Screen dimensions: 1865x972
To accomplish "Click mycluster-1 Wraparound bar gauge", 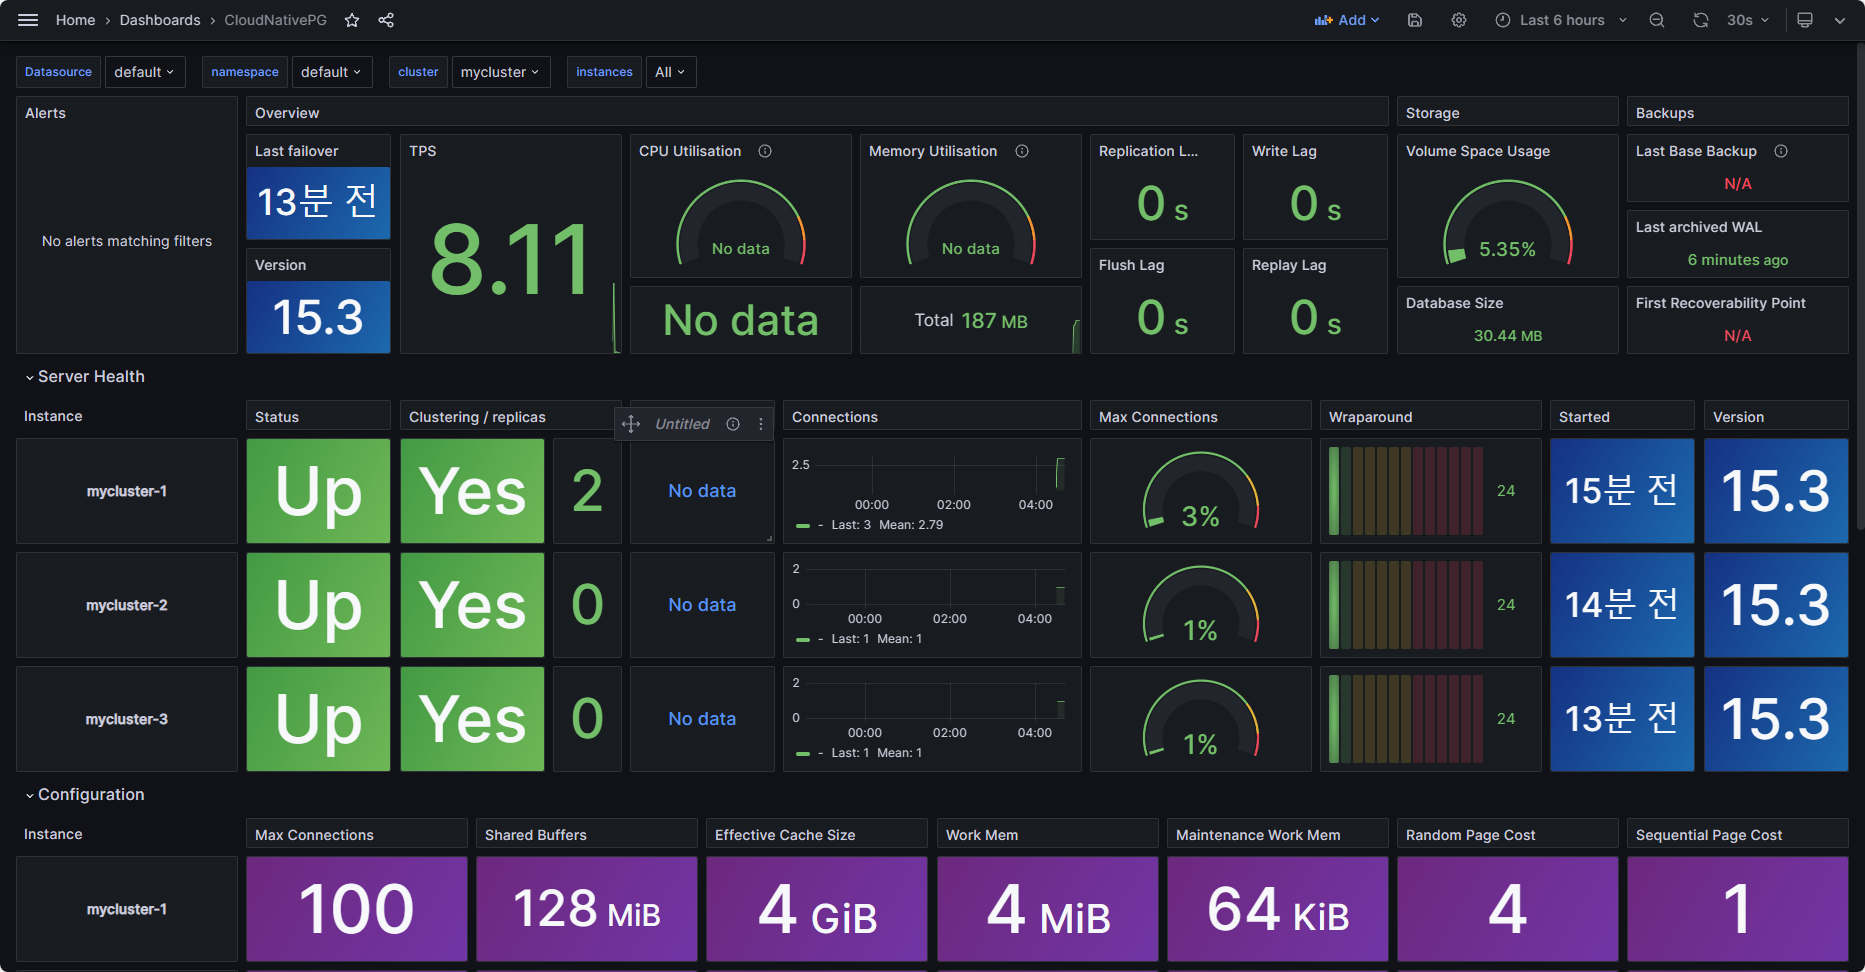I will point(1406,491).
